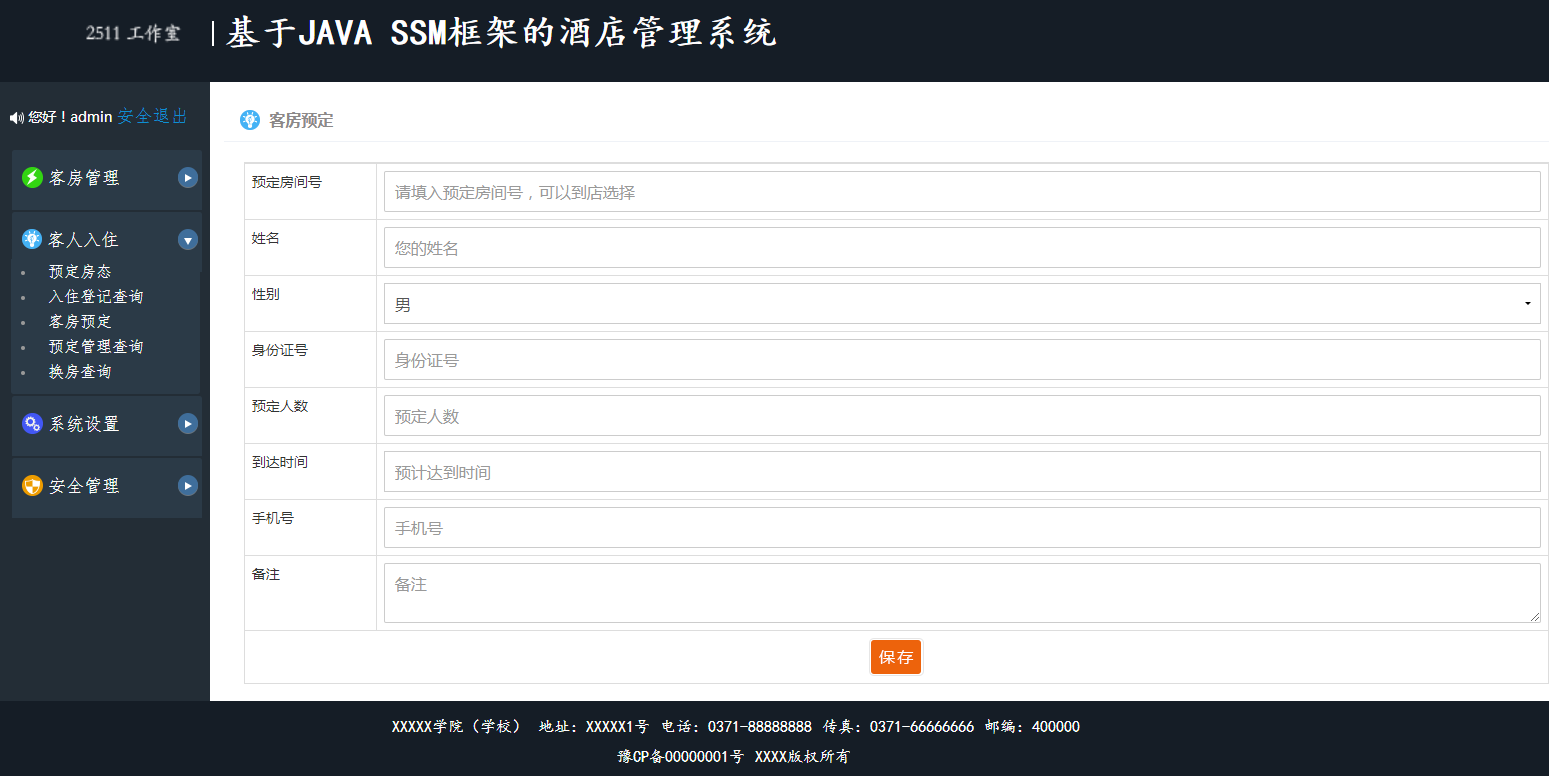This screenshot has height=776, width=1549.
Task: Focus the 身份证号 input field
Action: pyautogui.click(x=962, y=360)
